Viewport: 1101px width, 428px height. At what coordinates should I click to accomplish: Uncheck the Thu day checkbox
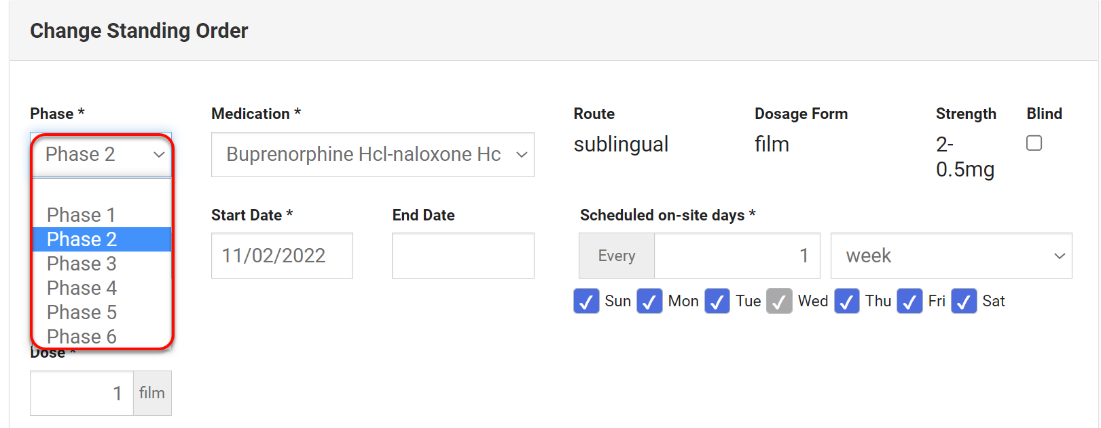point(848,301)
